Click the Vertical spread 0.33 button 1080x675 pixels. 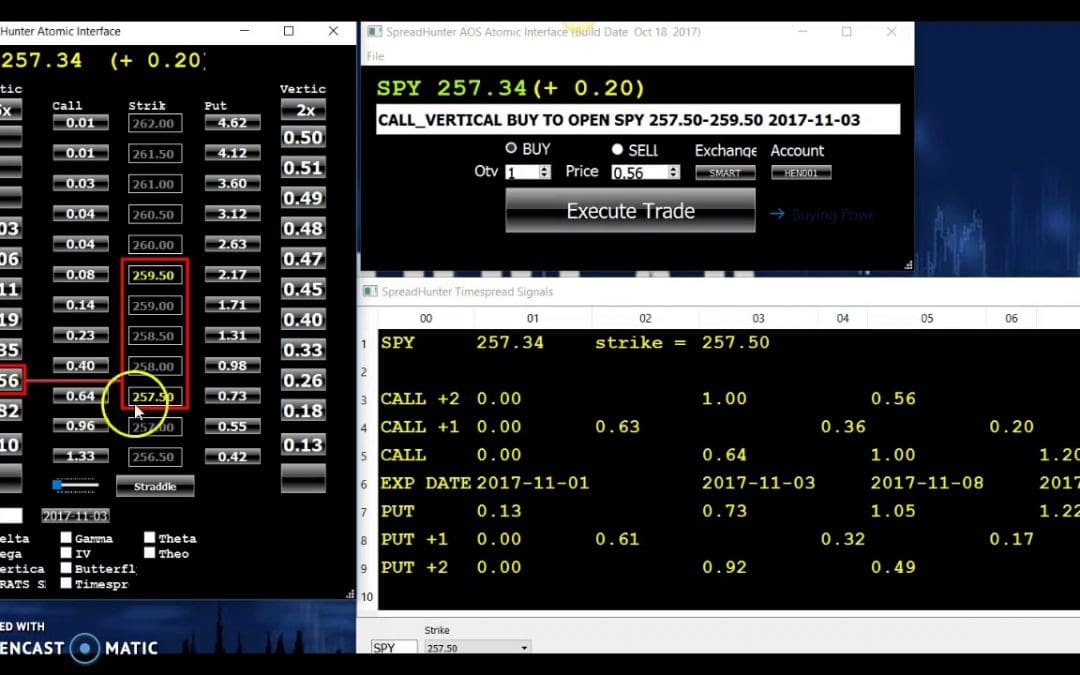[x=303, y=350]
